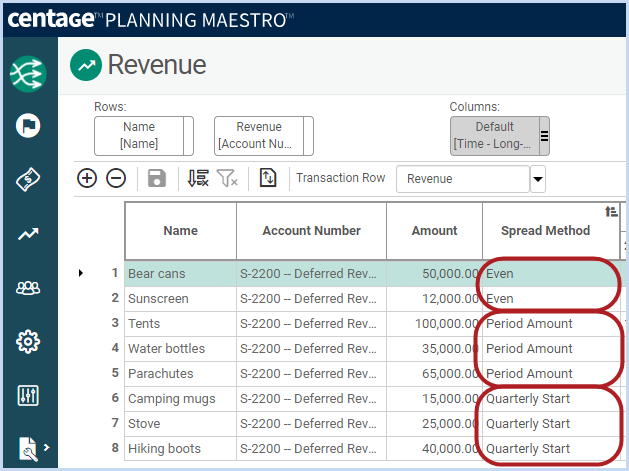Sort by the Name column header
The image size is (629, 471).
point(181,231)
